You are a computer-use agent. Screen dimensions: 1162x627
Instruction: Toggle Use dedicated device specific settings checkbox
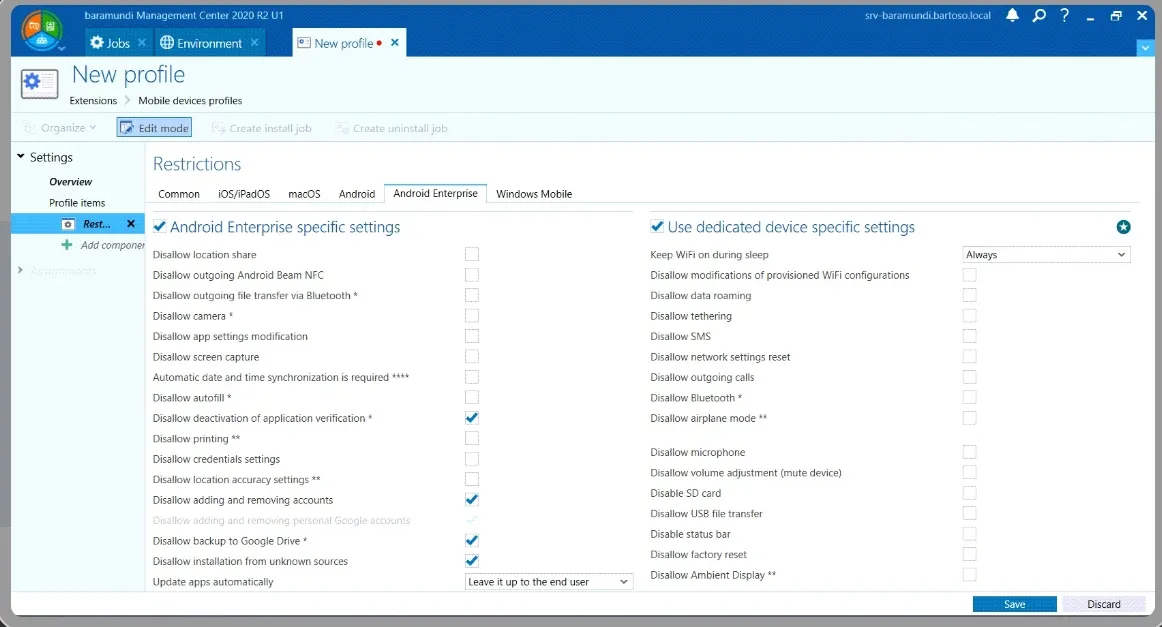click(657, 226)
